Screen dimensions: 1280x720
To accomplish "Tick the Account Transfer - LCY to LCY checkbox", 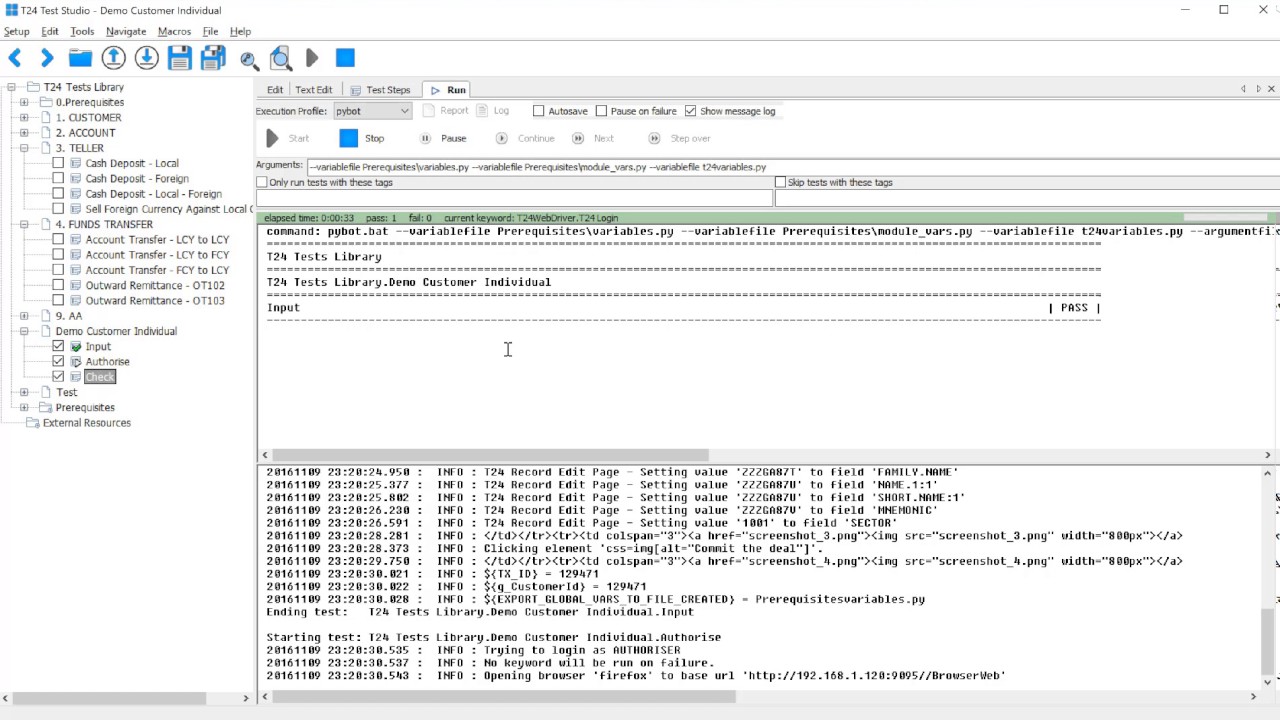I will [58, 240].
